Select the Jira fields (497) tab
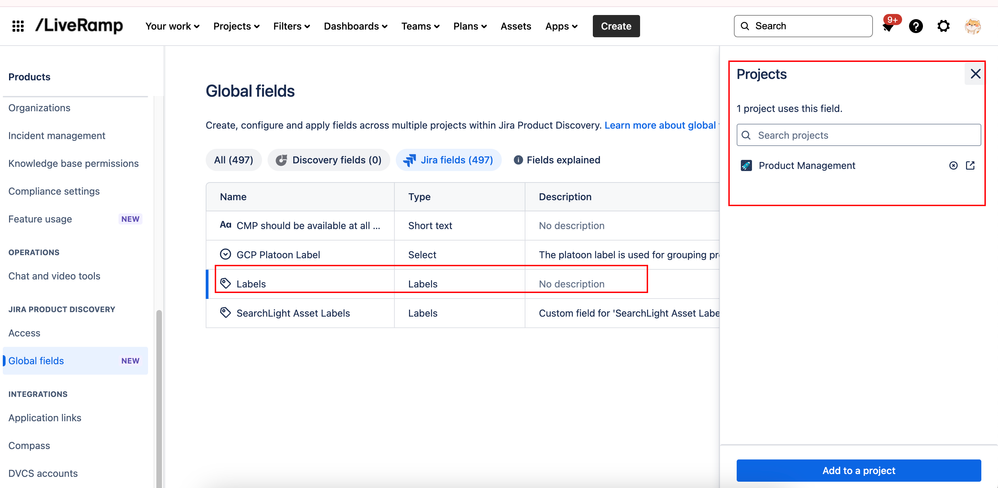Image resolution: width=998 pixels, height=488 pixels. (x=449, y=160)
